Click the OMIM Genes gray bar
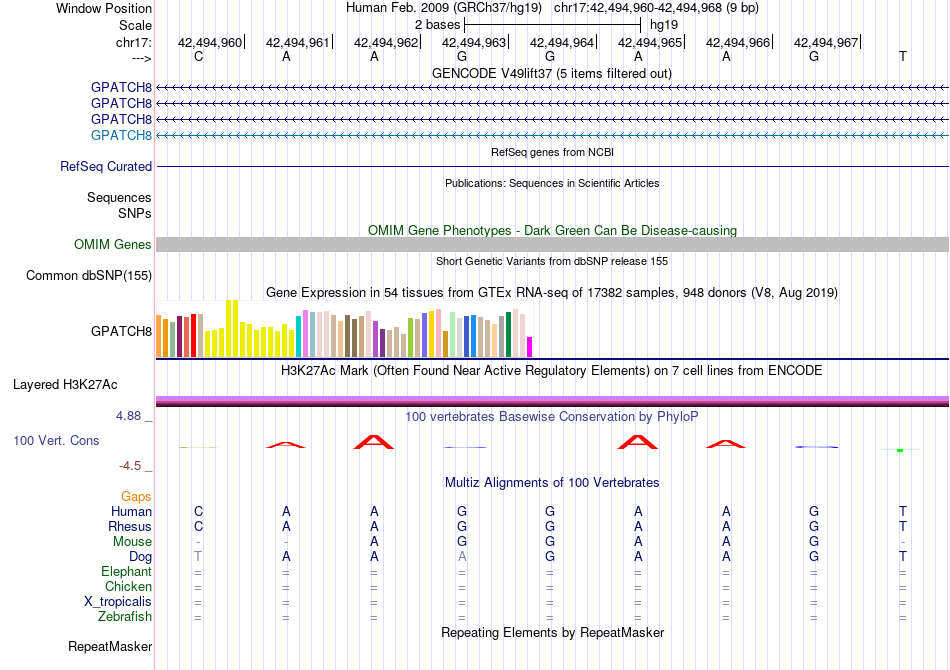Image resolution: width=950 pixels, height=670 pixels. point(552,244)
